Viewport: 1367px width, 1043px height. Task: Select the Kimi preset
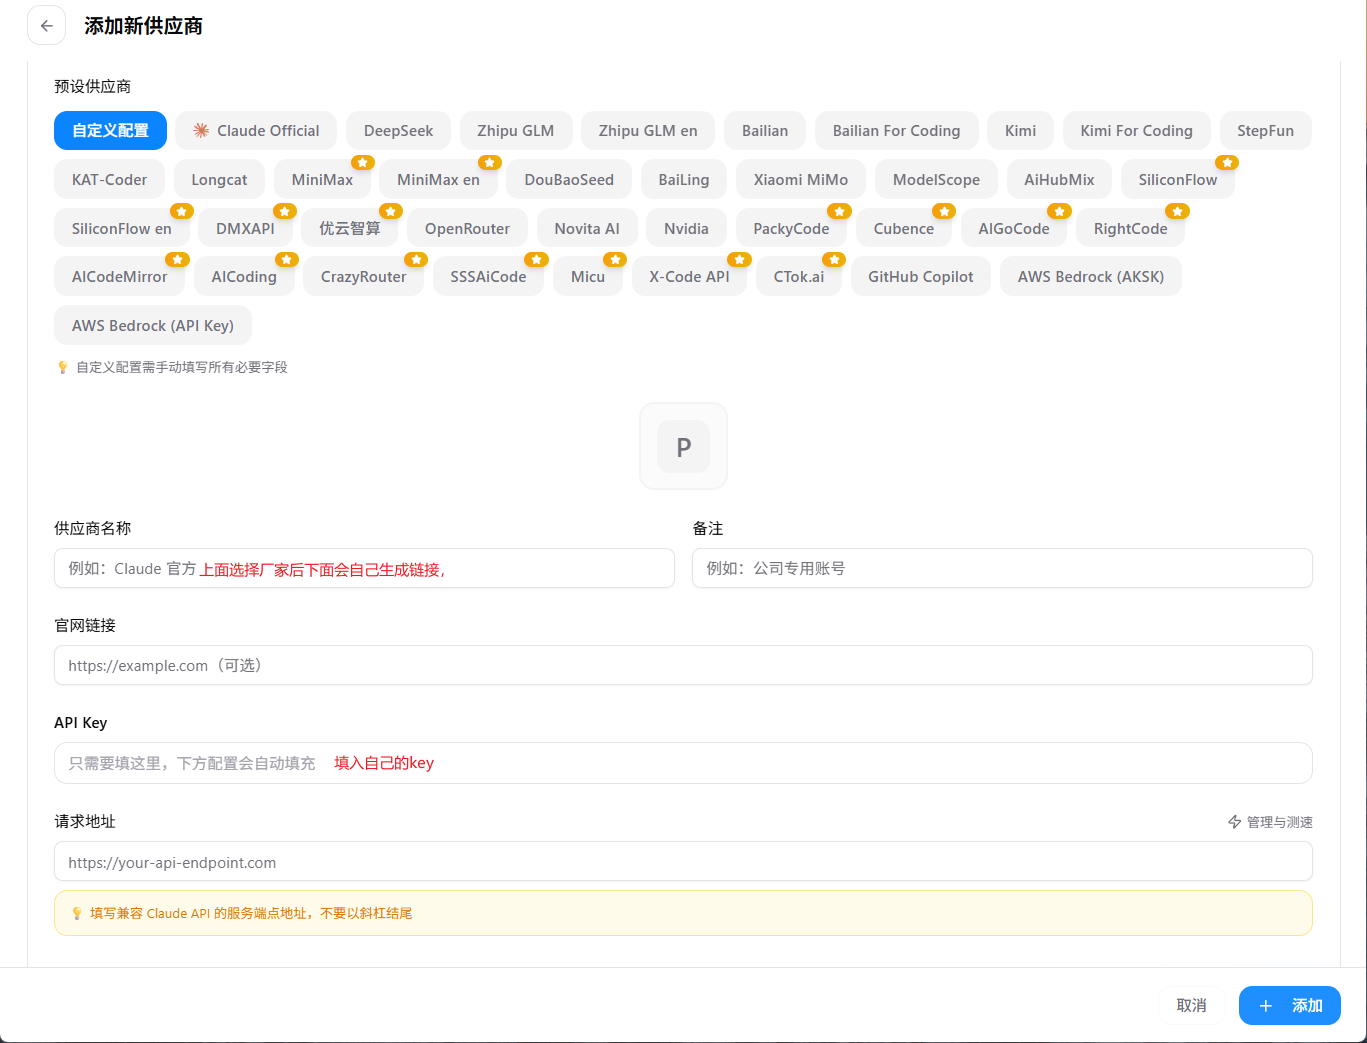tap(1020, 131)
